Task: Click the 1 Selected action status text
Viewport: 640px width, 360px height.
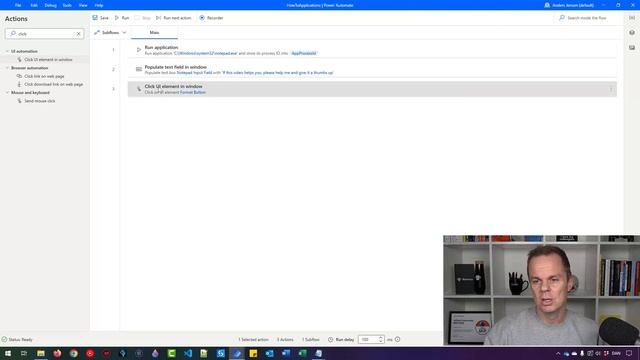Action: (253, 340)
